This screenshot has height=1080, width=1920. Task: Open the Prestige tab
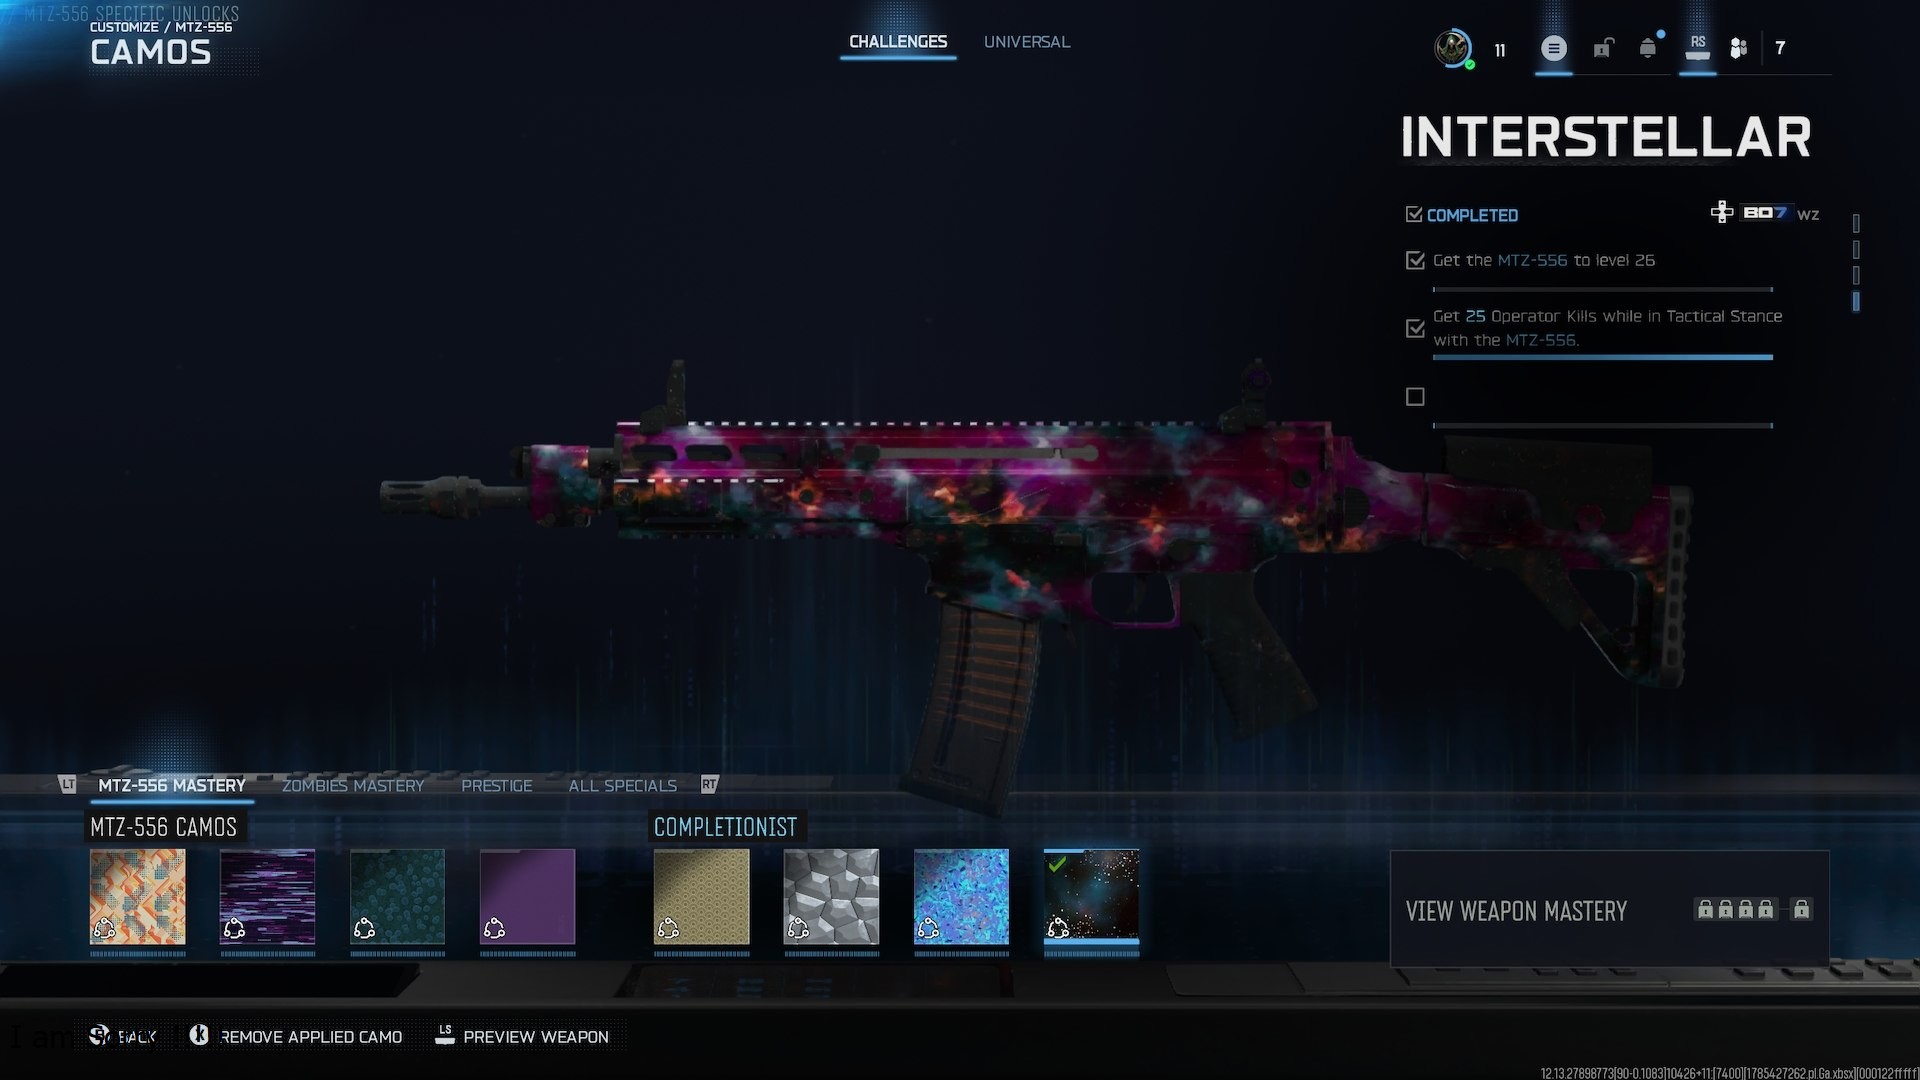pos(497,786)
